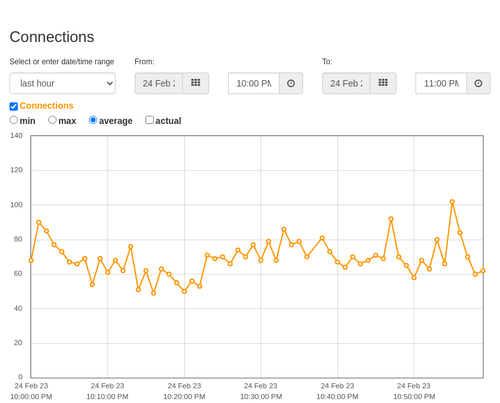This screenshot has height=403, width=500.
Task: Click the 10:30:00 PM x-axis label
Action: click(261, 391)
